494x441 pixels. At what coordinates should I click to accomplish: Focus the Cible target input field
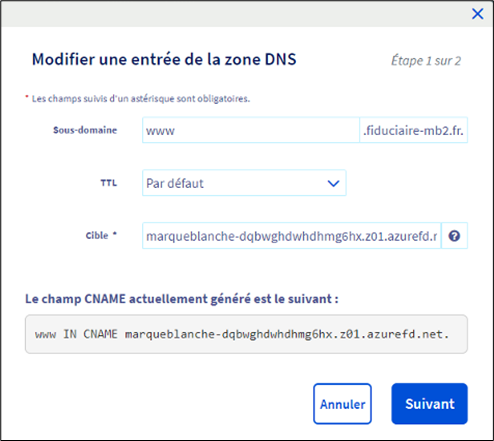(292, 236)
